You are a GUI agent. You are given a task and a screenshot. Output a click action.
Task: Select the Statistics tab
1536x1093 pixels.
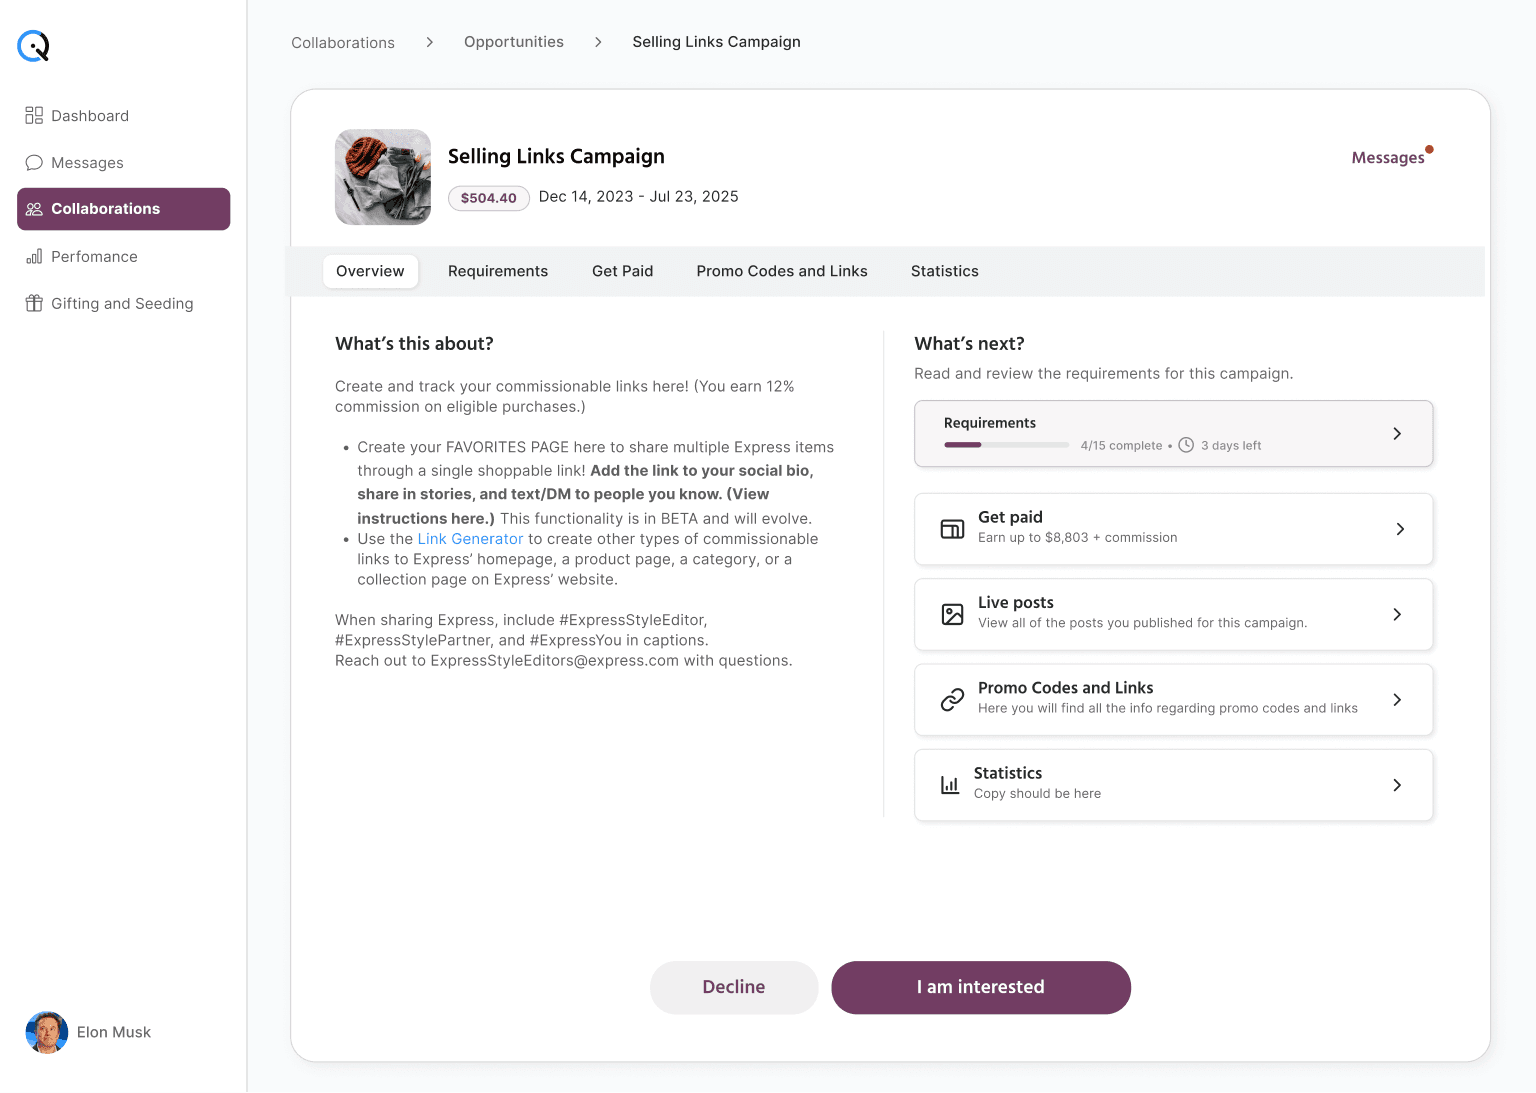(x=944, y=271)
